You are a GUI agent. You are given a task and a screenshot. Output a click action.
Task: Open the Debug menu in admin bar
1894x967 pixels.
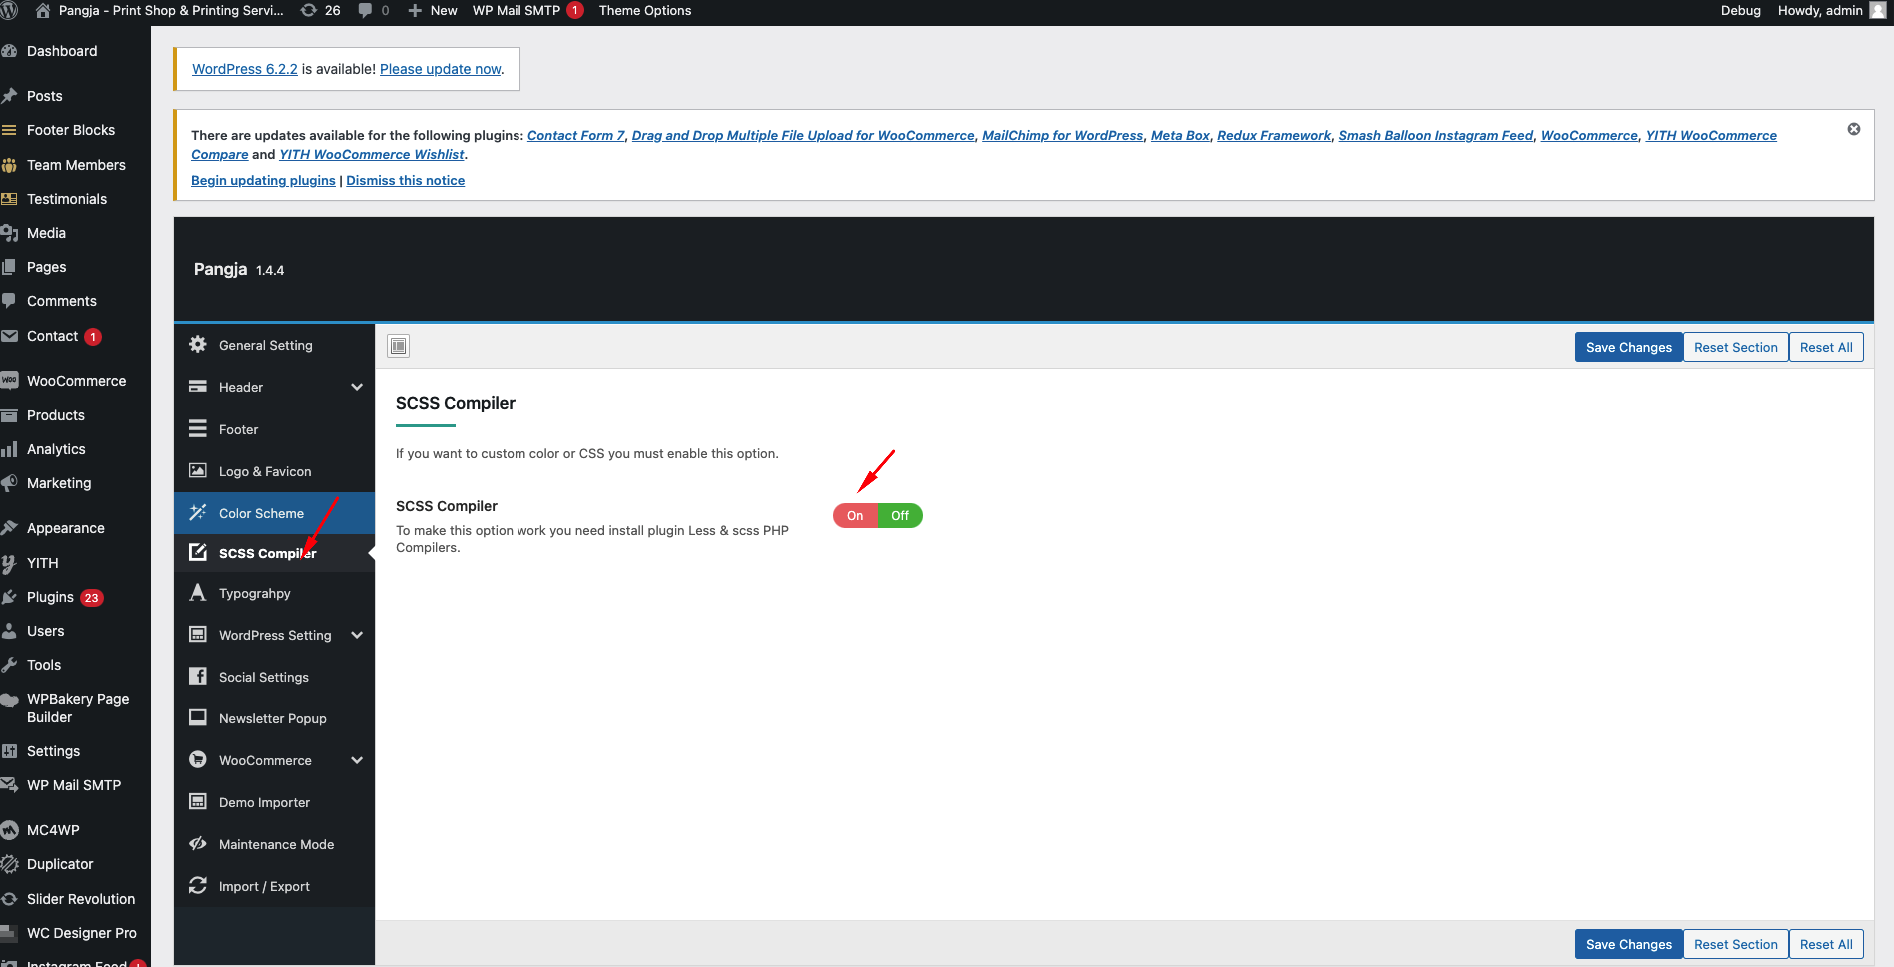point(1740,10)
